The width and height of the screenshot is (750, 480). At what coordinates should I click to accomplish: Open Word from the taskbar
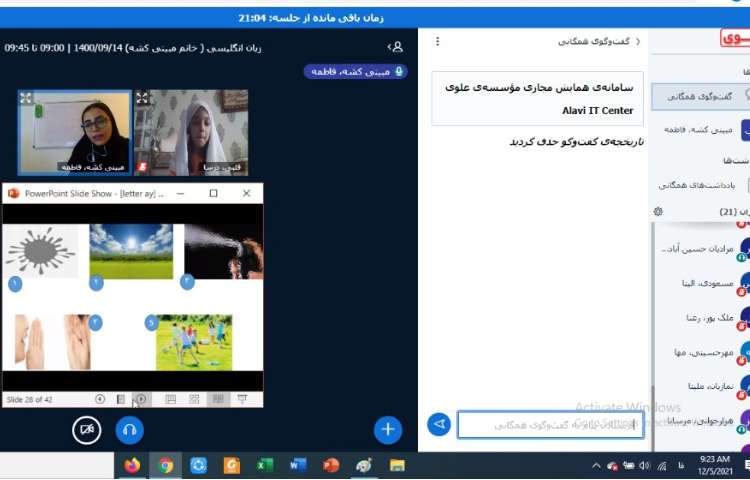pyautogui.click(x=298, y=465)
